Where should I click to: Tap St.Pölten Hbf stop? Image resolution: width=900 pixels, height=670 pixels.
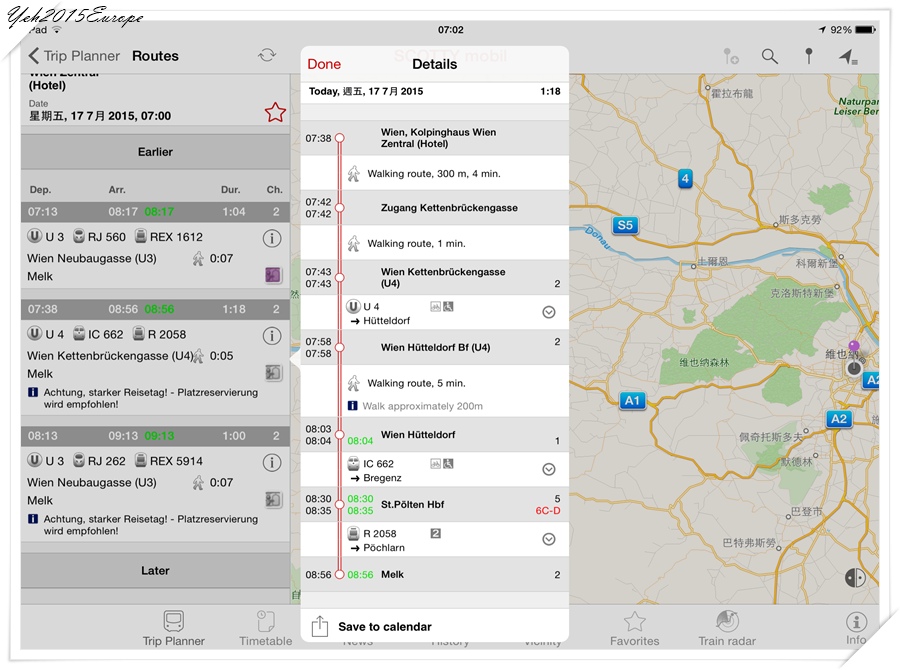click(x=434, y=504)
